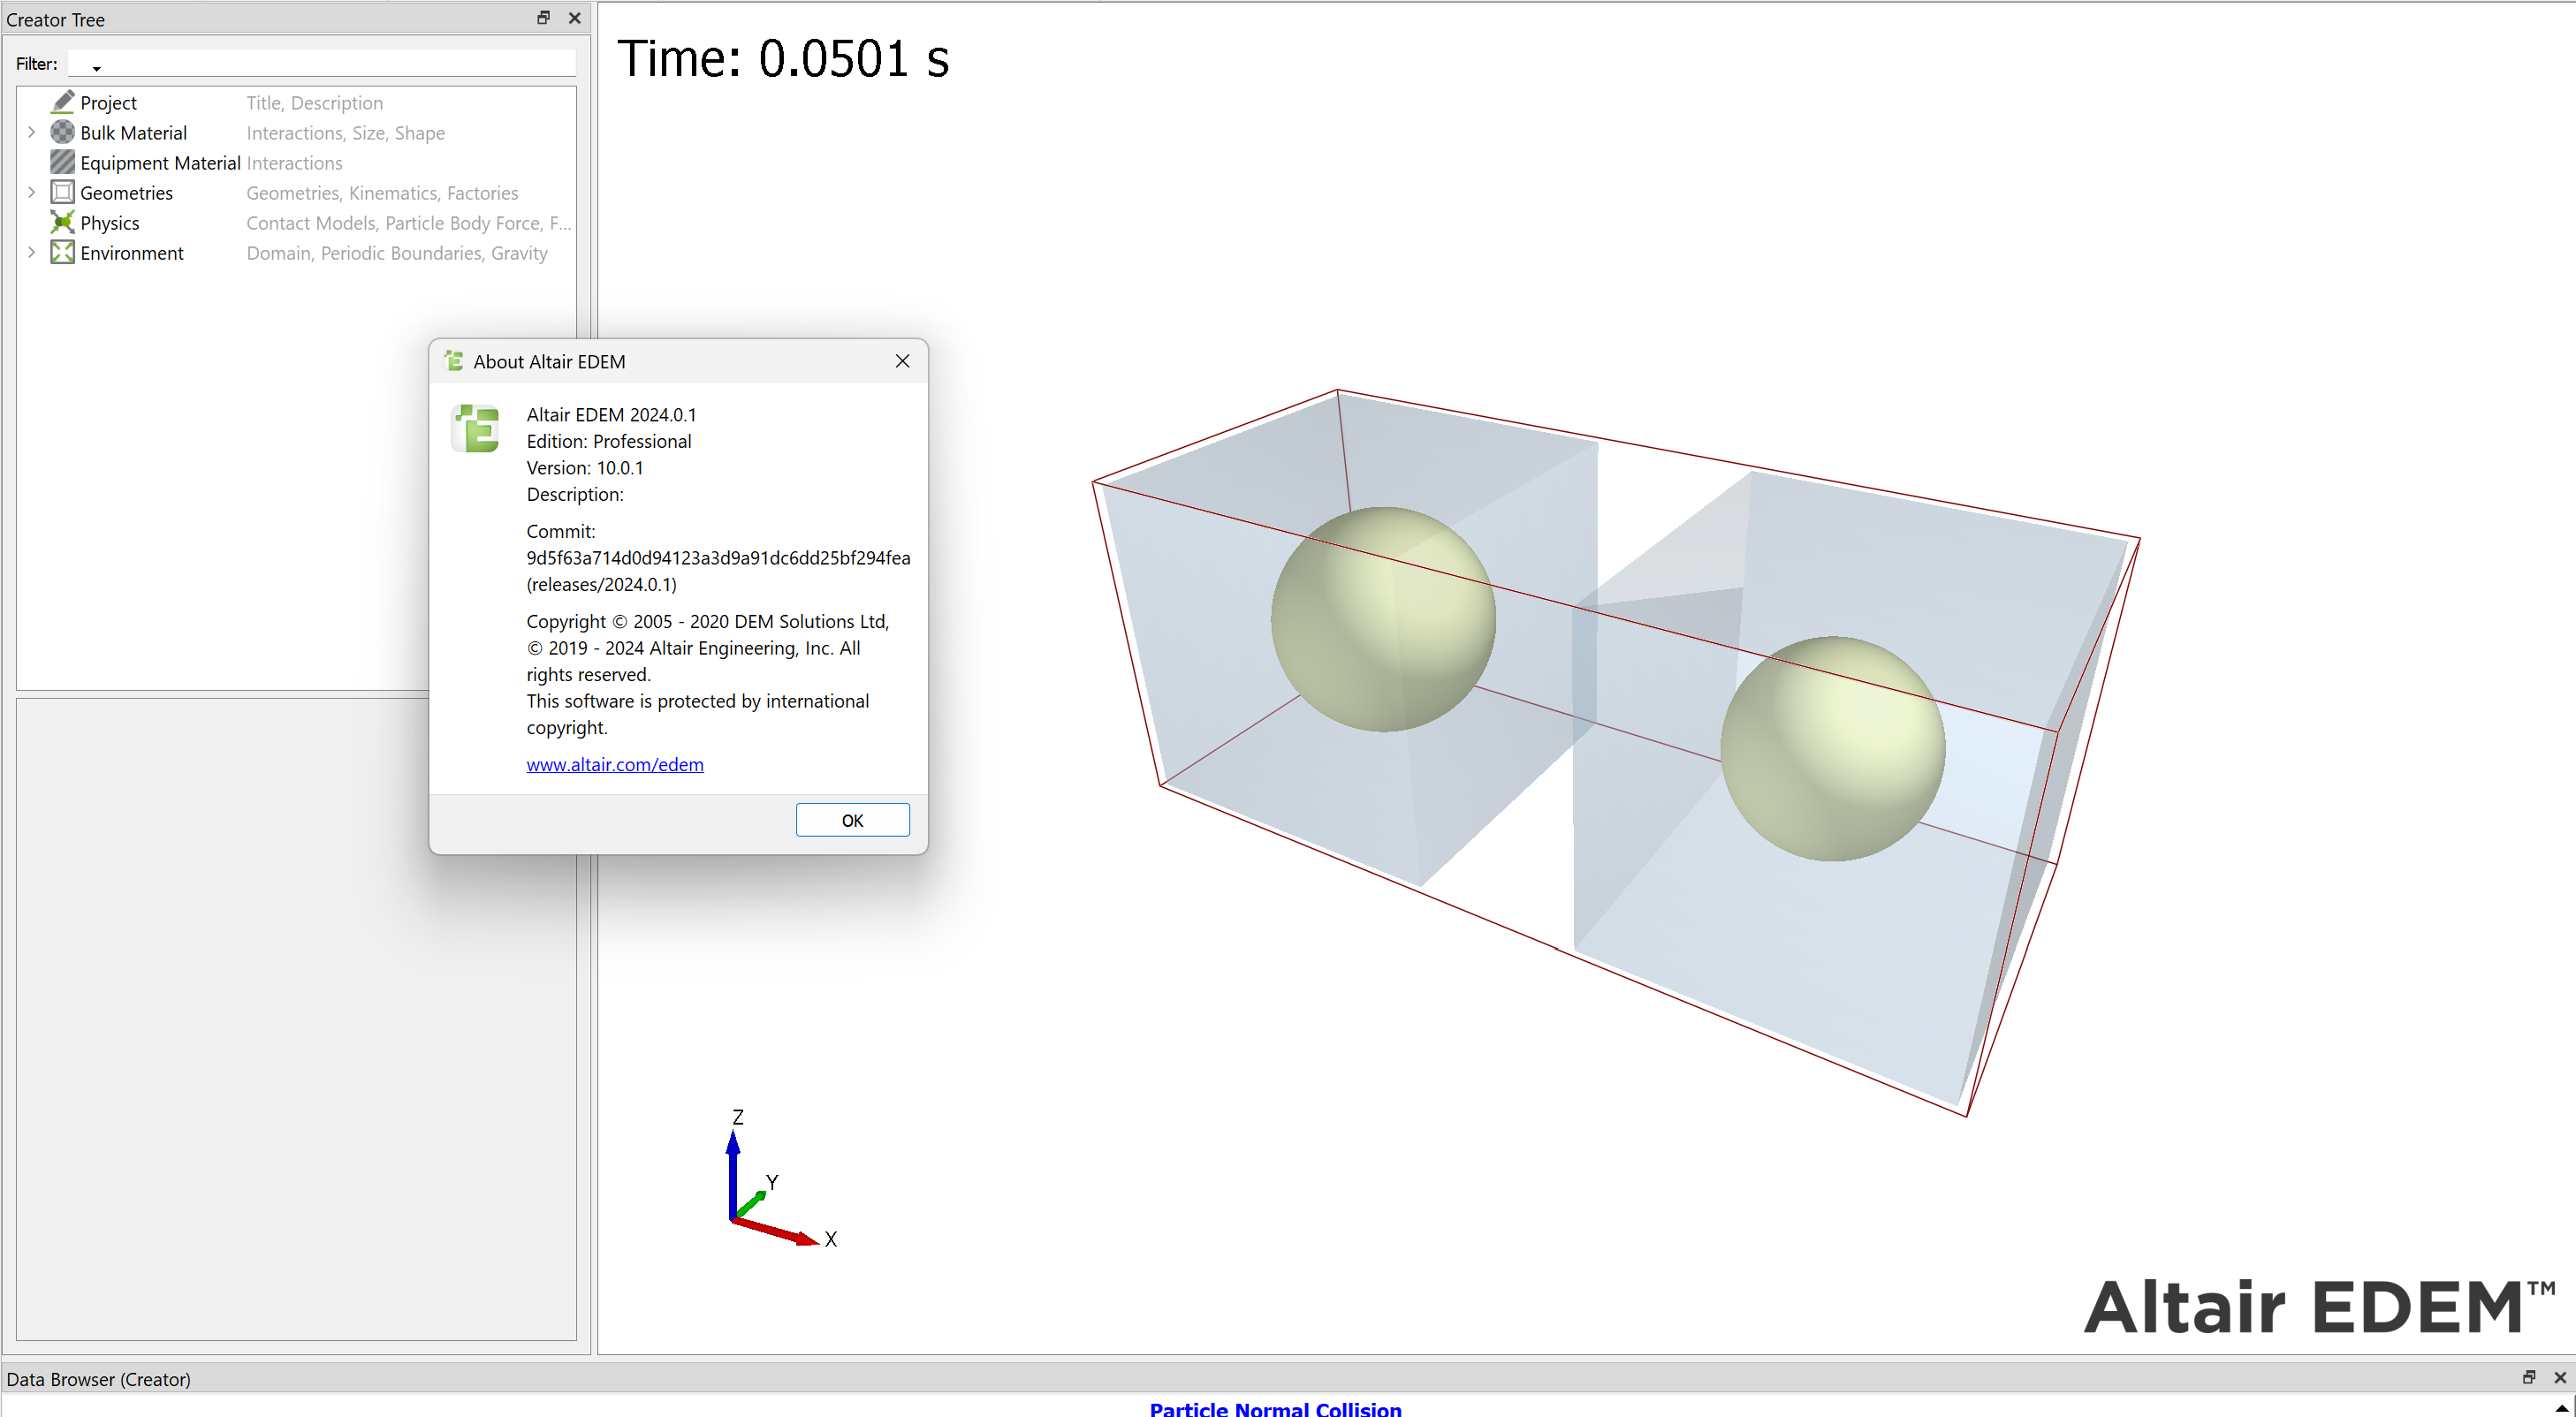
Task: Select the Geometries square icon
Action: point(62,192)
